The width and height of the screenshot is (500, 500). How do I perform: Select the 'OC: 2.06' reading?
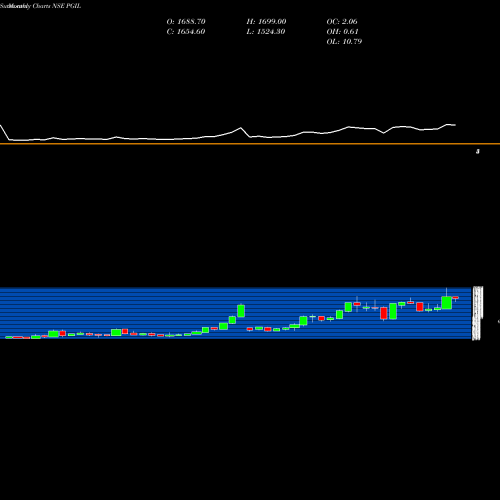point(342,22)
